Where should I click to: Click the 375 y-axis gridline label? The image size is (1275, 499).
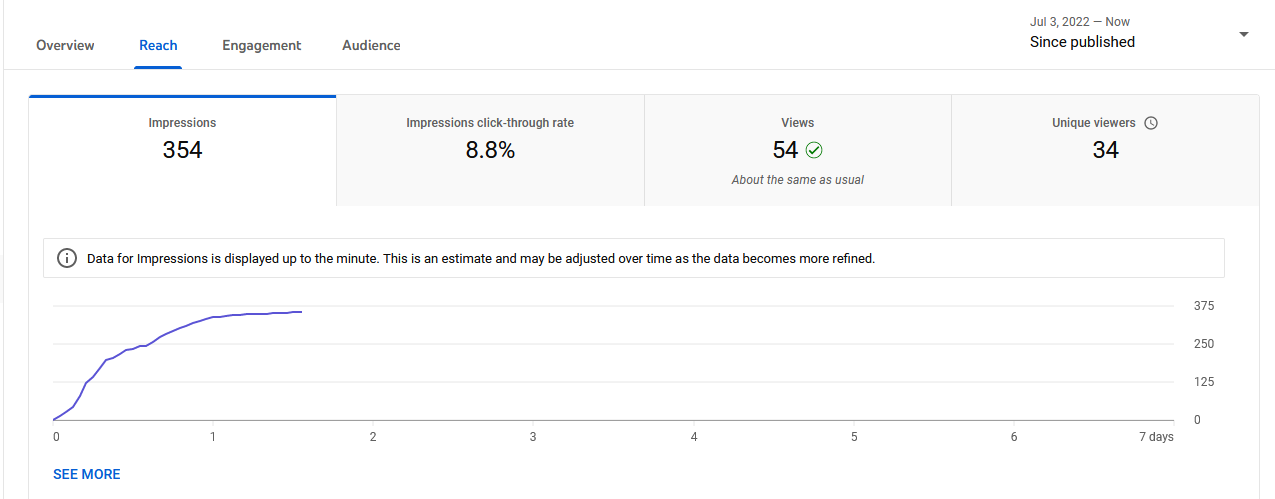point(1204,306)
